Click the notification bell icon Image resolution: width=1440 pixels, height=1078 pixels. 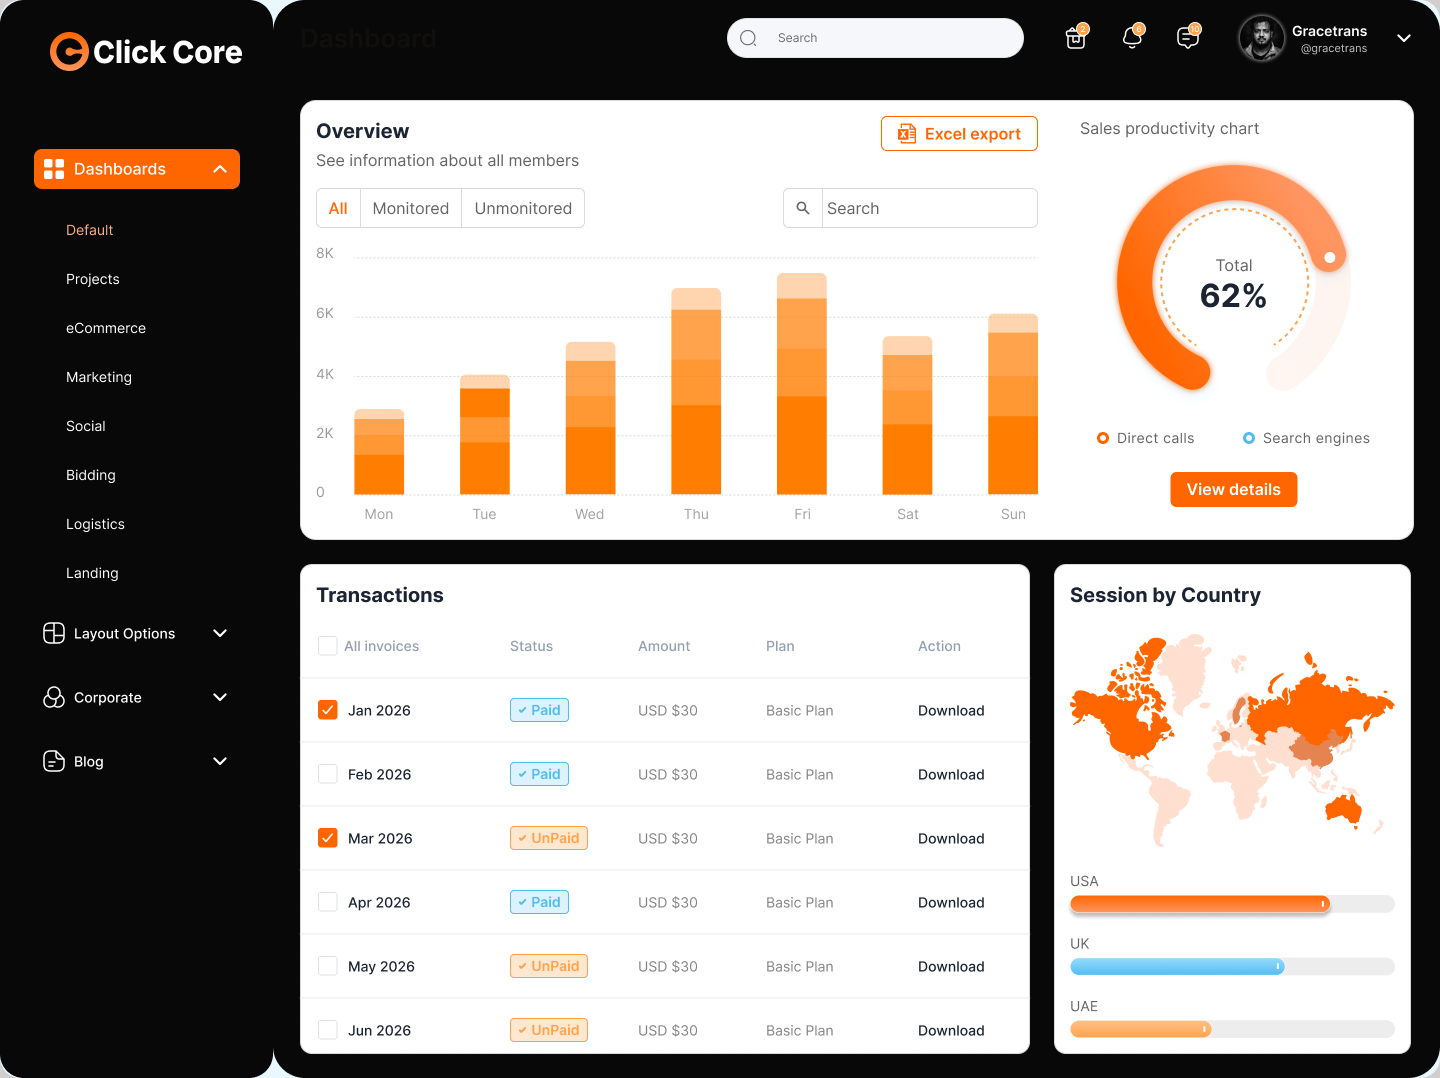pyautogui.click(x=1131, y=37)
